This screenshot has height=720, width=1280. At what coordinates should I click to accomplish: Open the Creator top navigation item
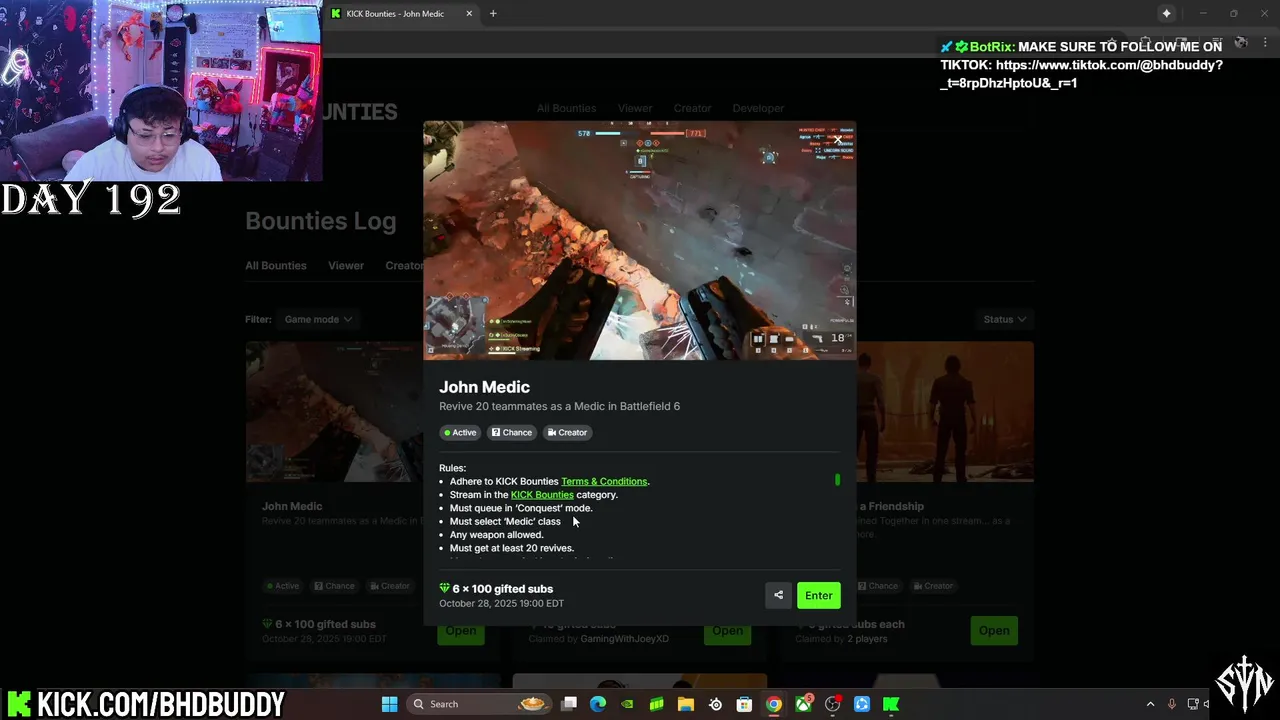pos(692,108)
